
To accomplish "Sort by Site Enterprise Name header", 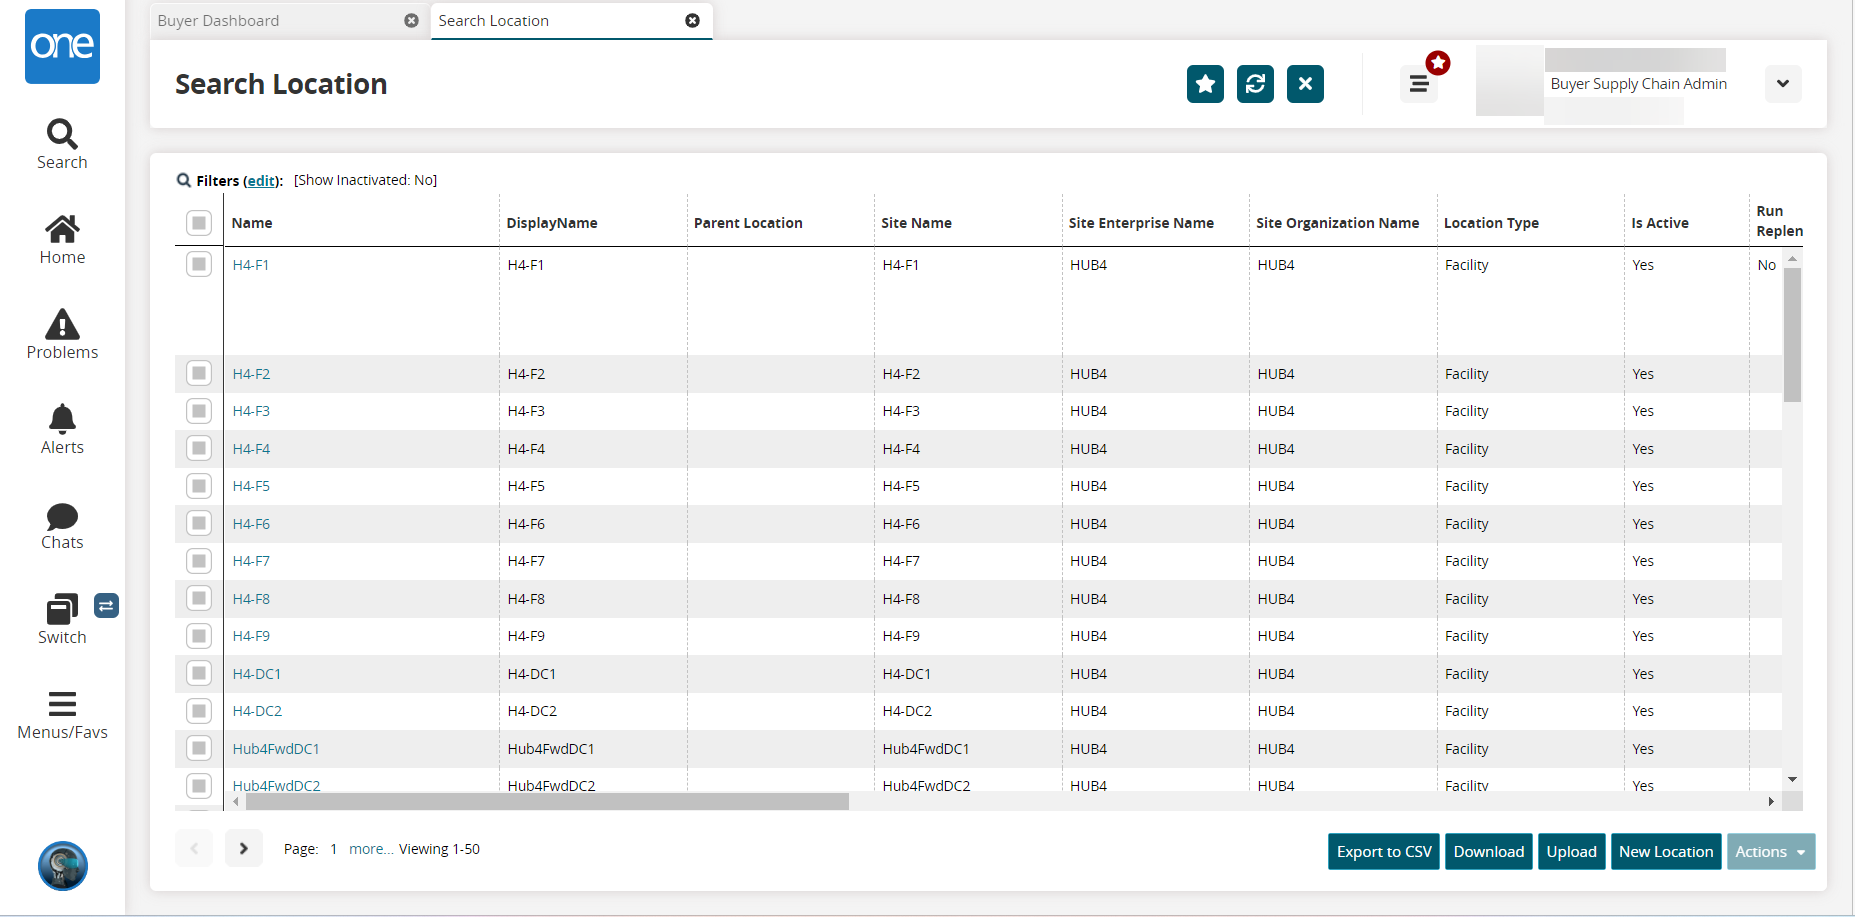I will [1141, 223].
